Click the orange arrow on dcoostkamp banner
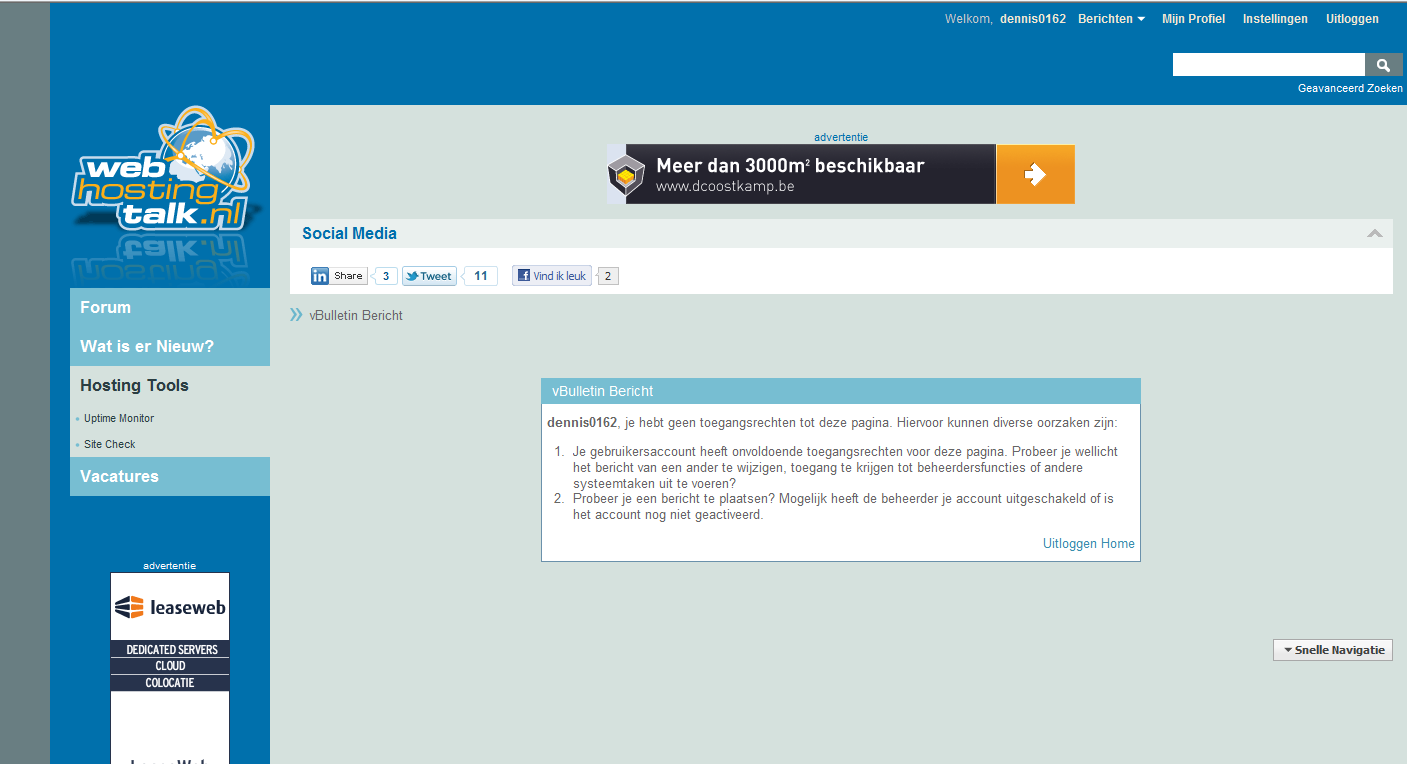Viewport: 1407px width, 764px height. pos(1035,174)
